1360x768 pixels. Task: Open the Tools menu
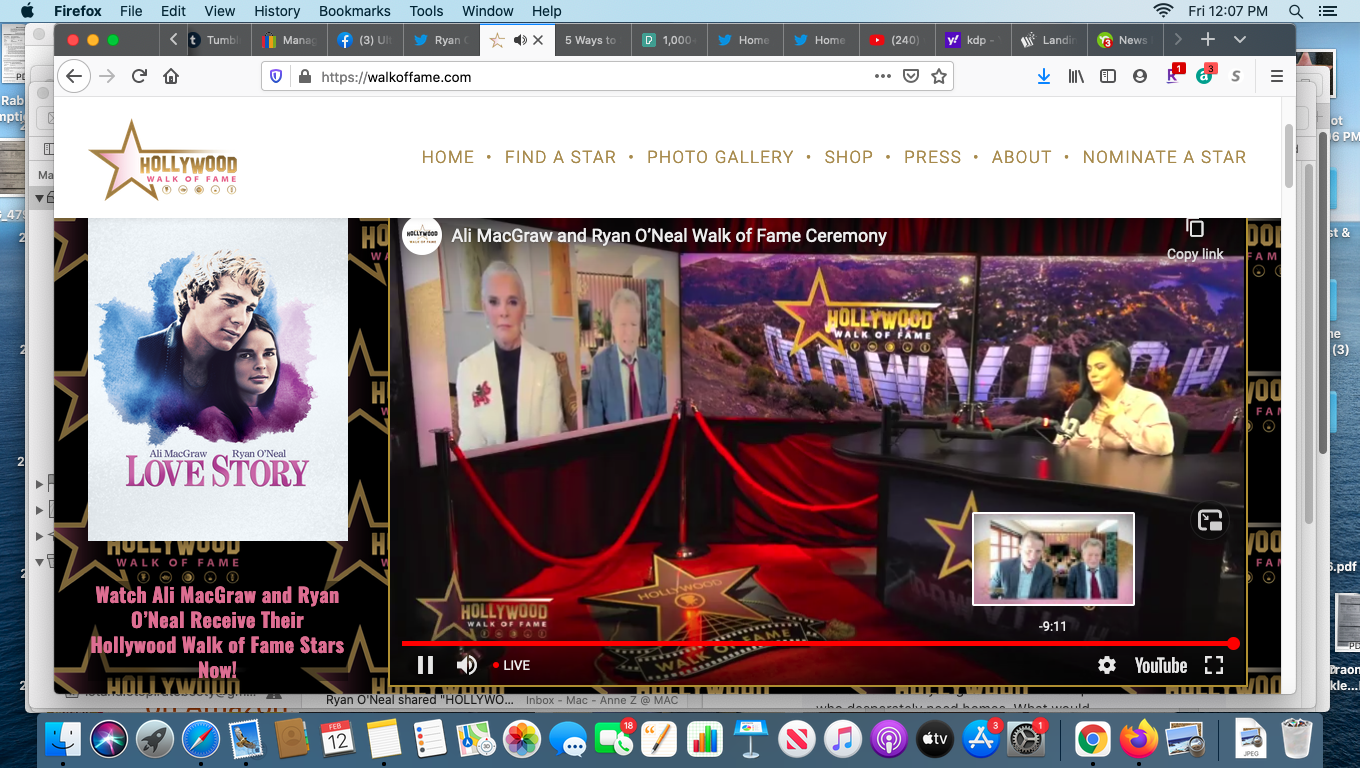[426, 11]
